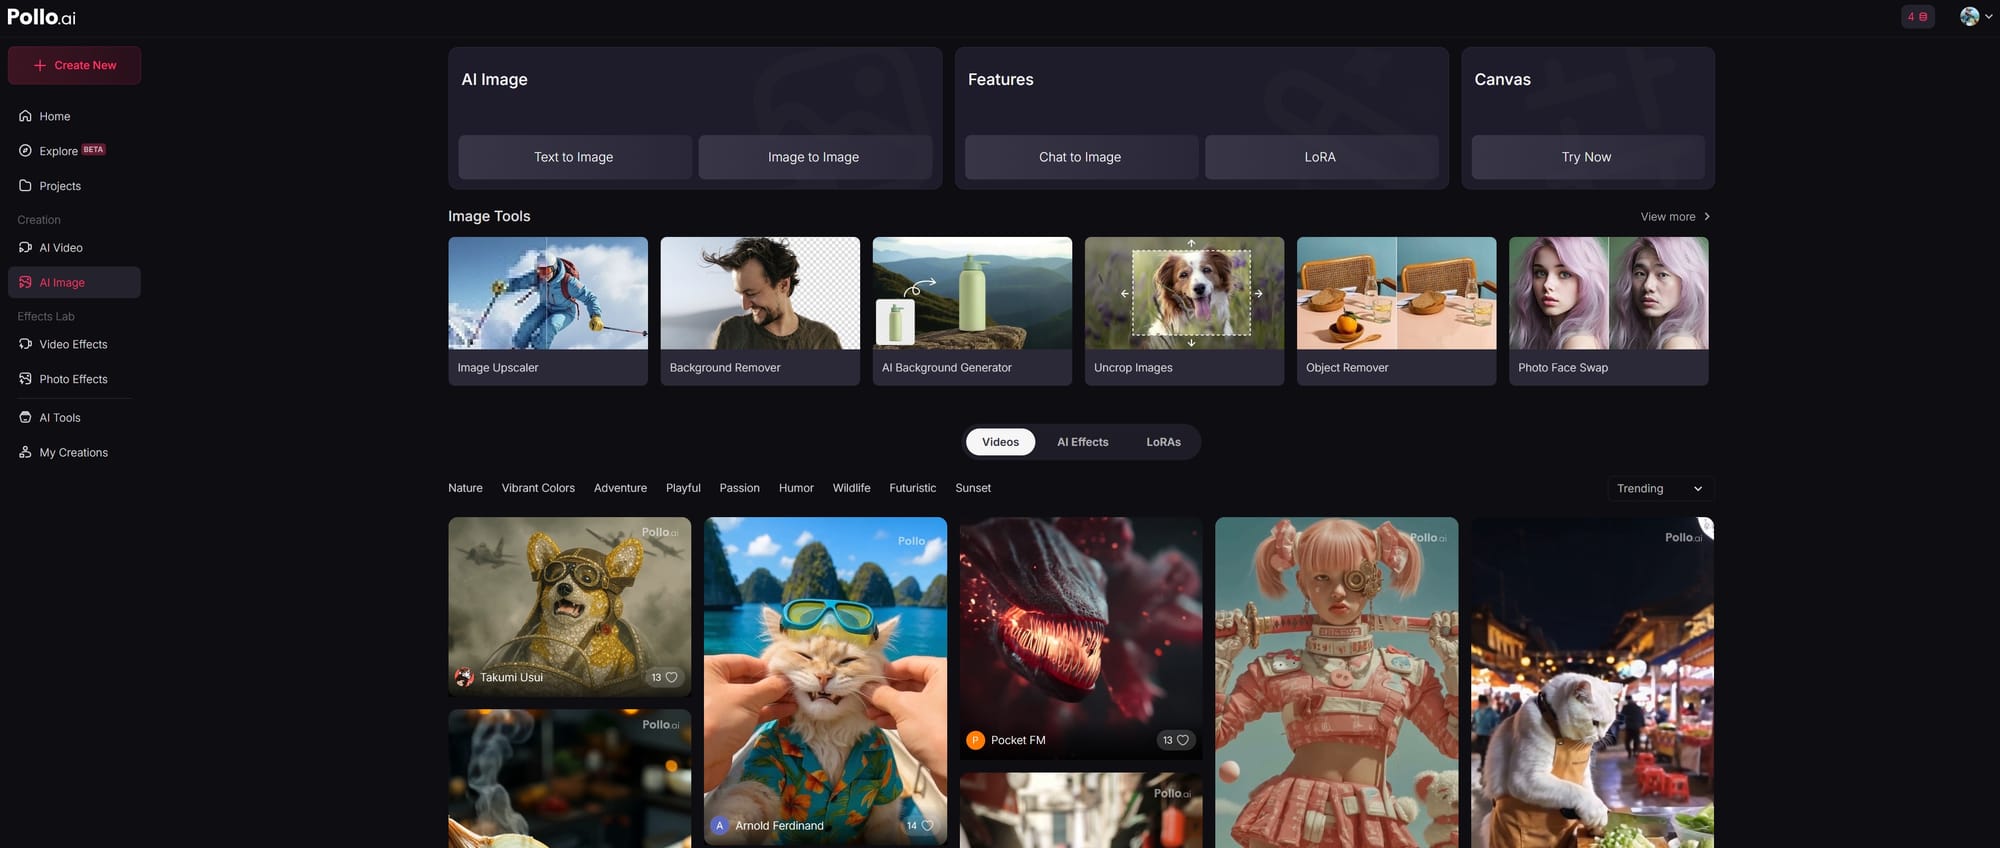Open the Photo Face Swap card

(1608, 311)
